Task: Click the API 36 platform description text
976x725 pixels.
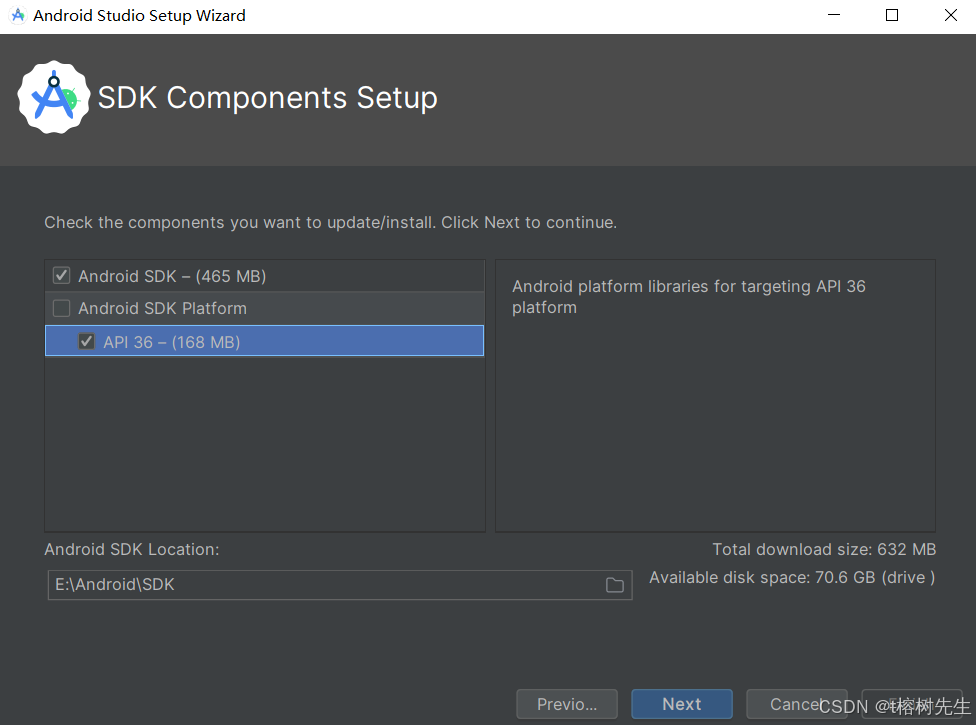Action: point(688,297)
